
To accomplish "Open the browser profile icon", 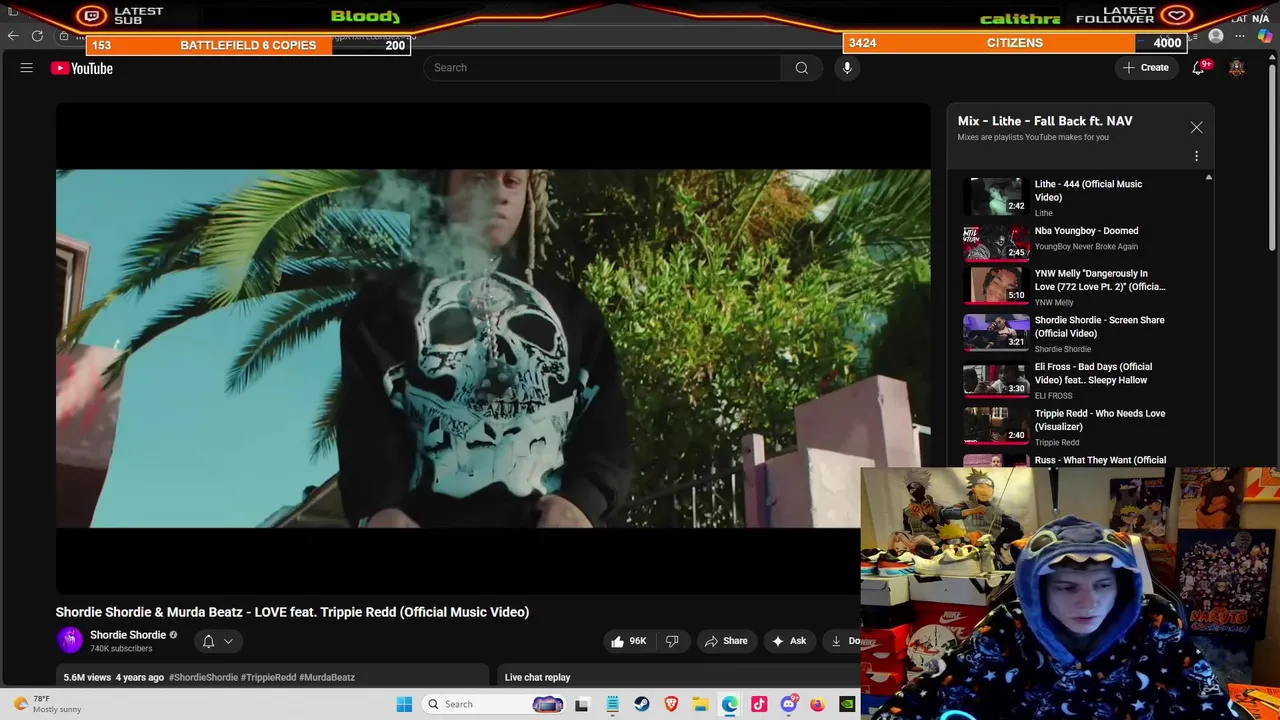I will (1216, 36).
